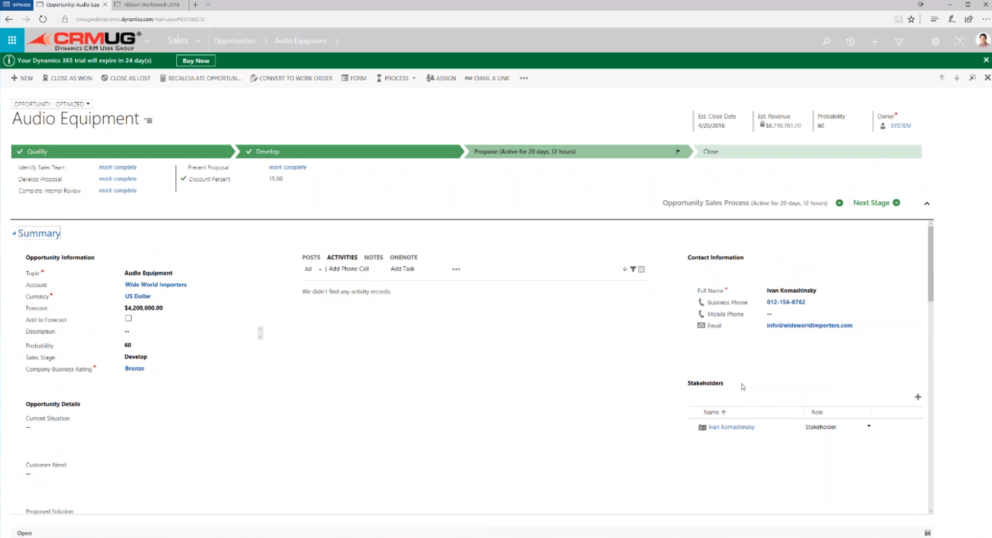Mark Present Proposal complete
The image size is (992, 538).
click(x=287, y=167)
